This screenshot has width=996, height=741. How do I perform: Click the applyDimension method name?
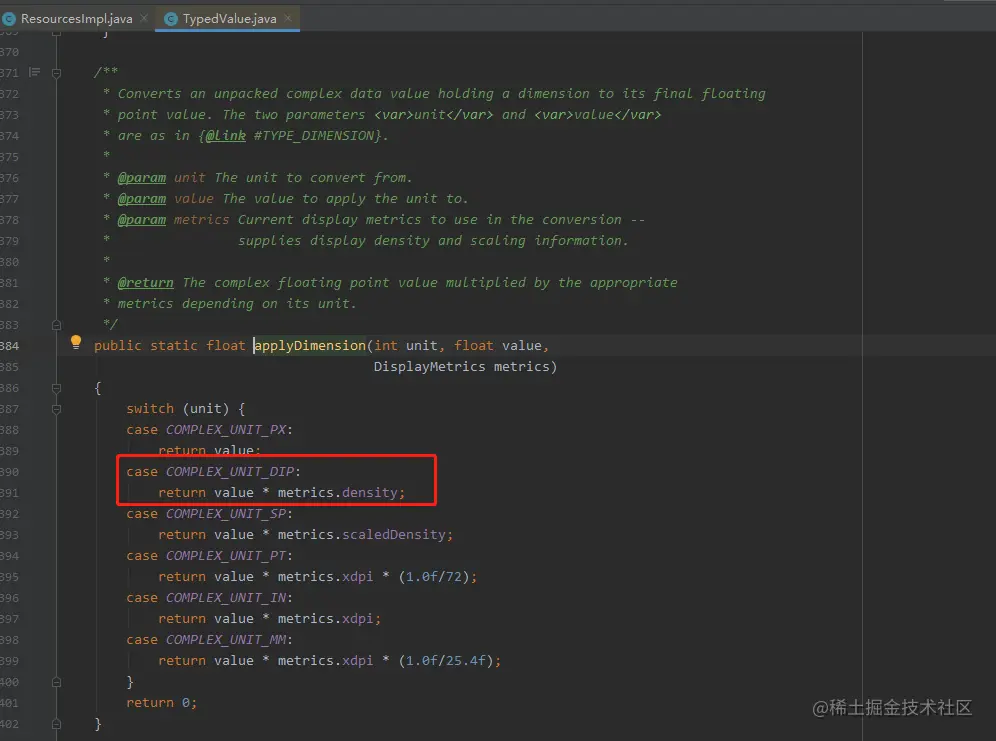[310, 345]
